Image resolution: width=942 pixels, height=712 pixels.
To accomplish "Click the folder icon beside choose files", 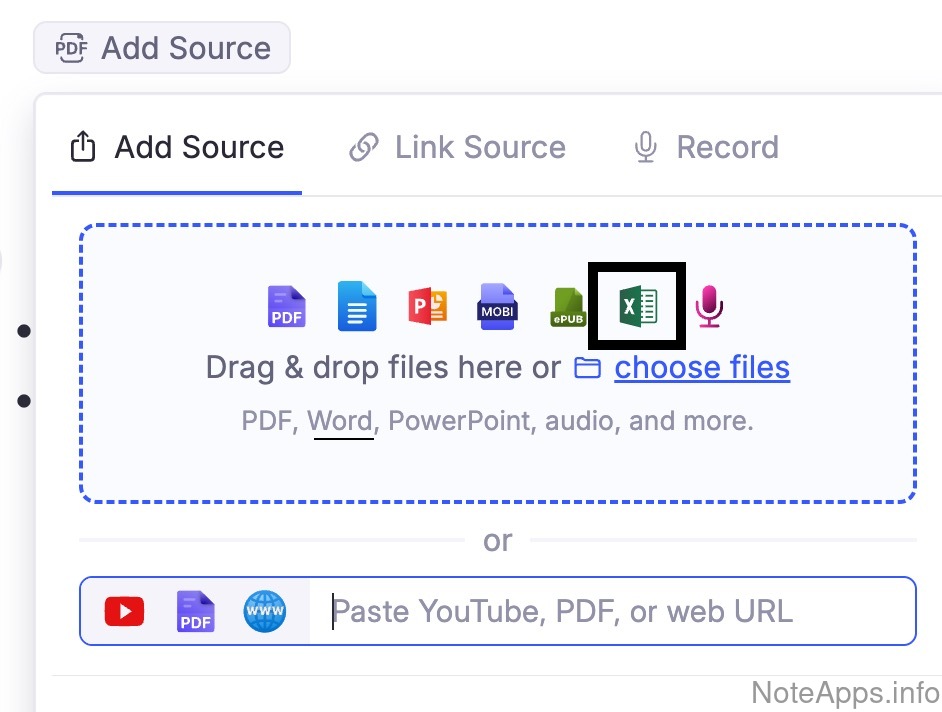I will [587, 368].
